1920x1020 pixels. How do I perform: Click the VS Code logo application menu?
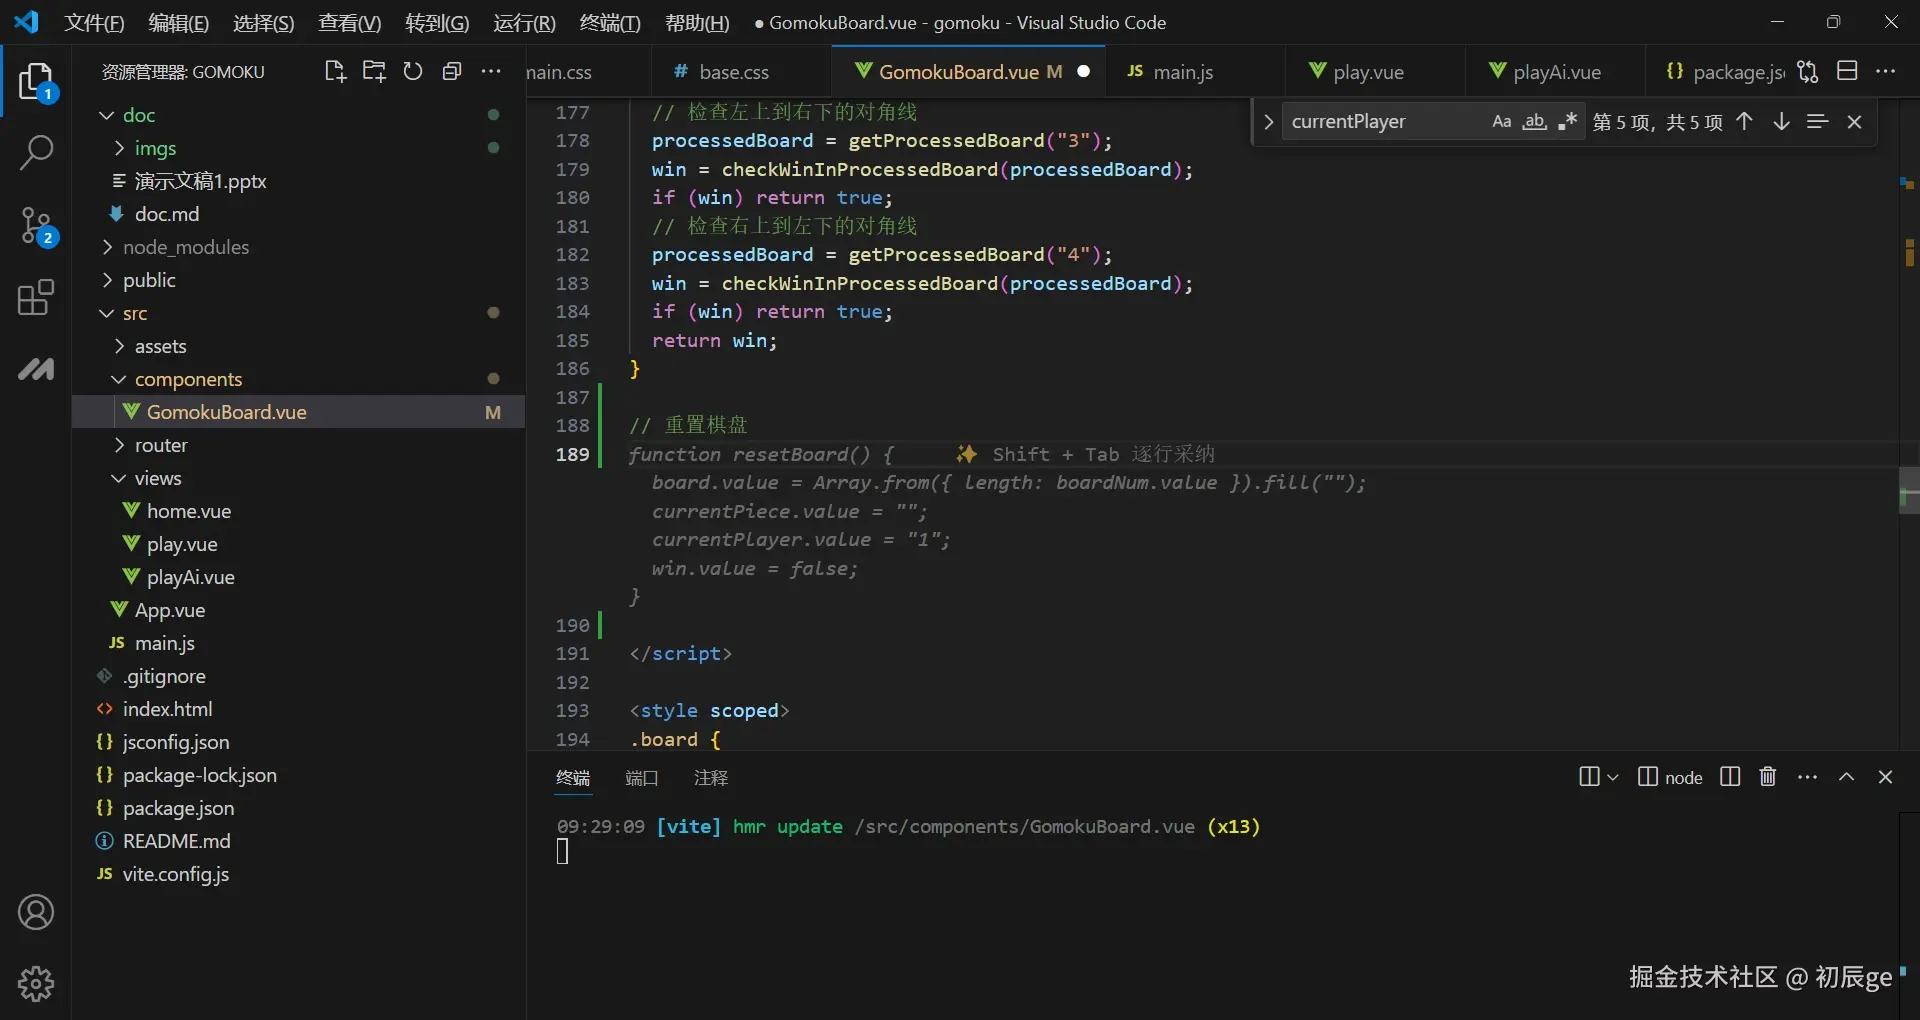tap(27, 22)
